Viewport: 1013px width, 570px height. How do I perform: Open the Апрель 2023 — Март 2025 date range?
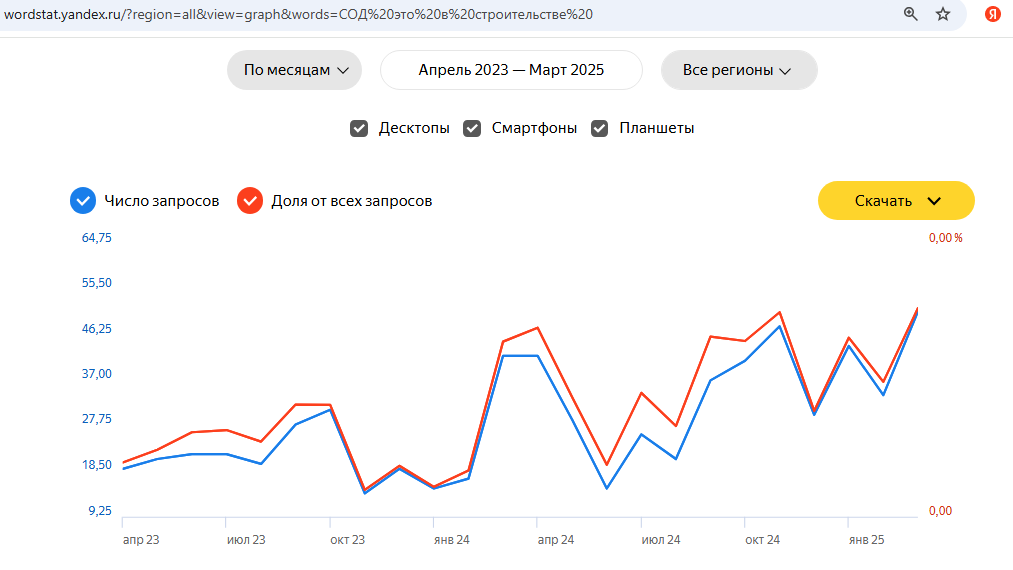coord(511,70)
